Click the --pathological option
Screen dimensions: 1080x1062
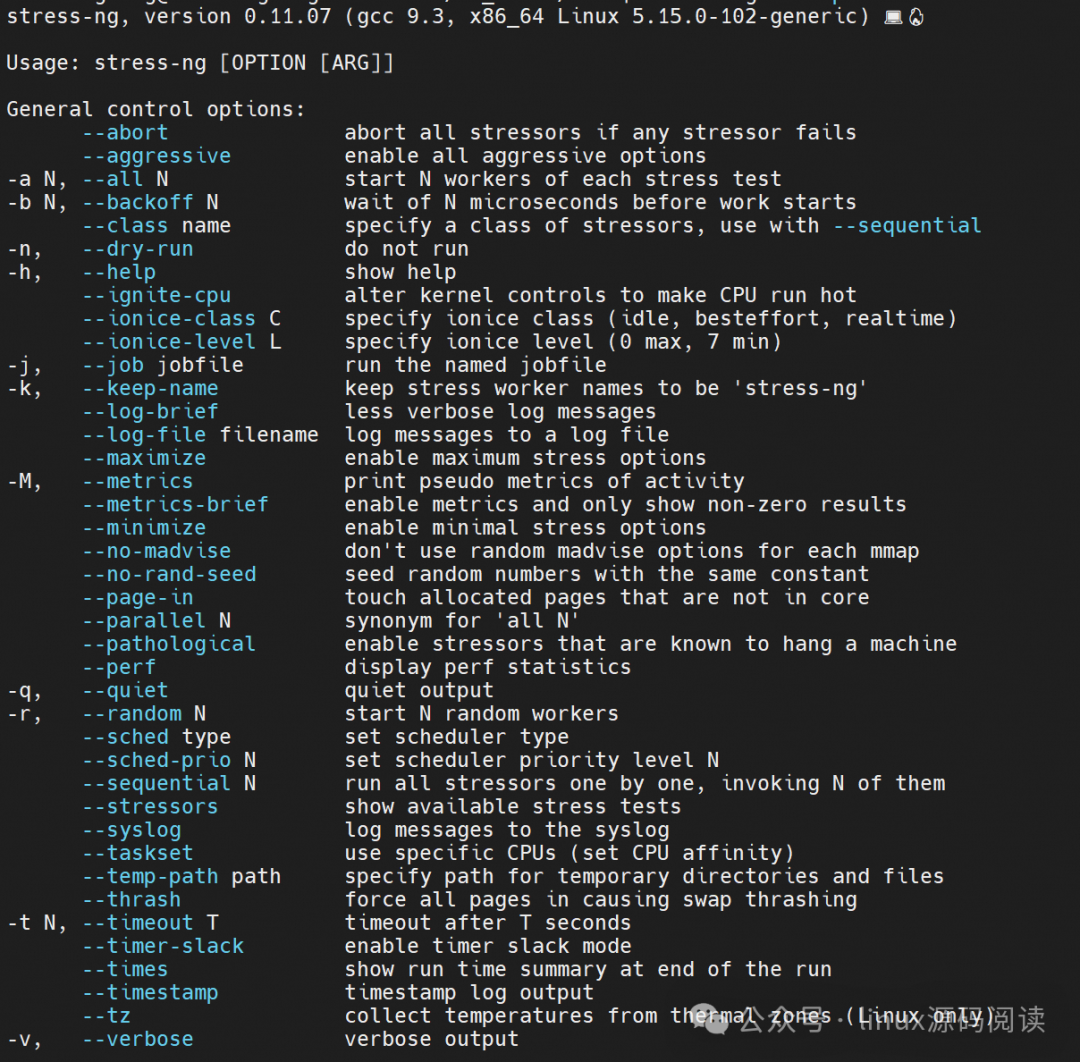click(169, 644)
